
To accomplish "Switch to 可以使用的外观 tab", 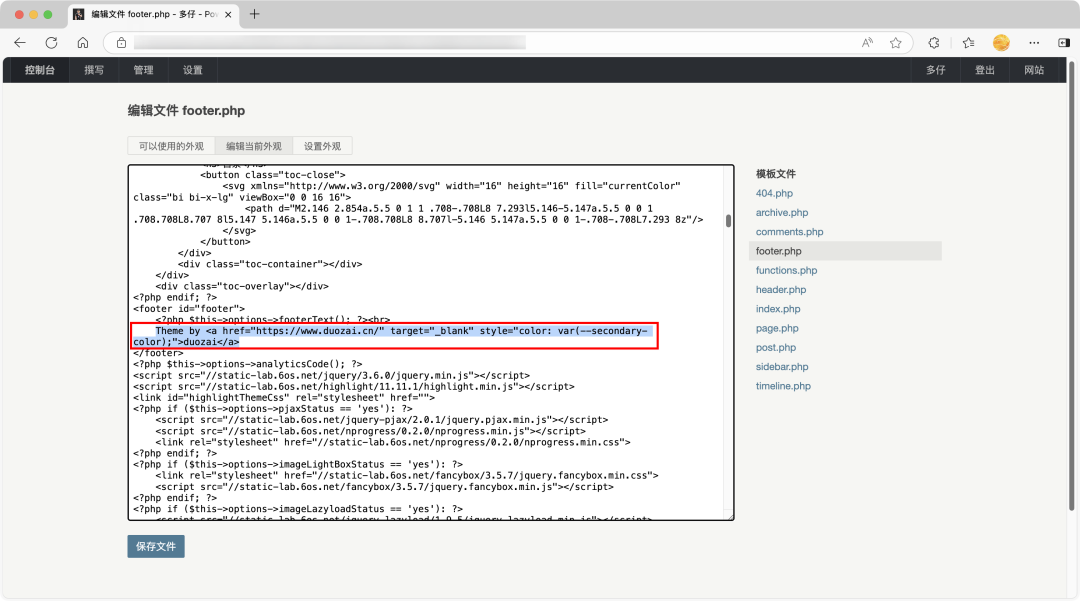I will pyautogui.click(x=172, y=146).
